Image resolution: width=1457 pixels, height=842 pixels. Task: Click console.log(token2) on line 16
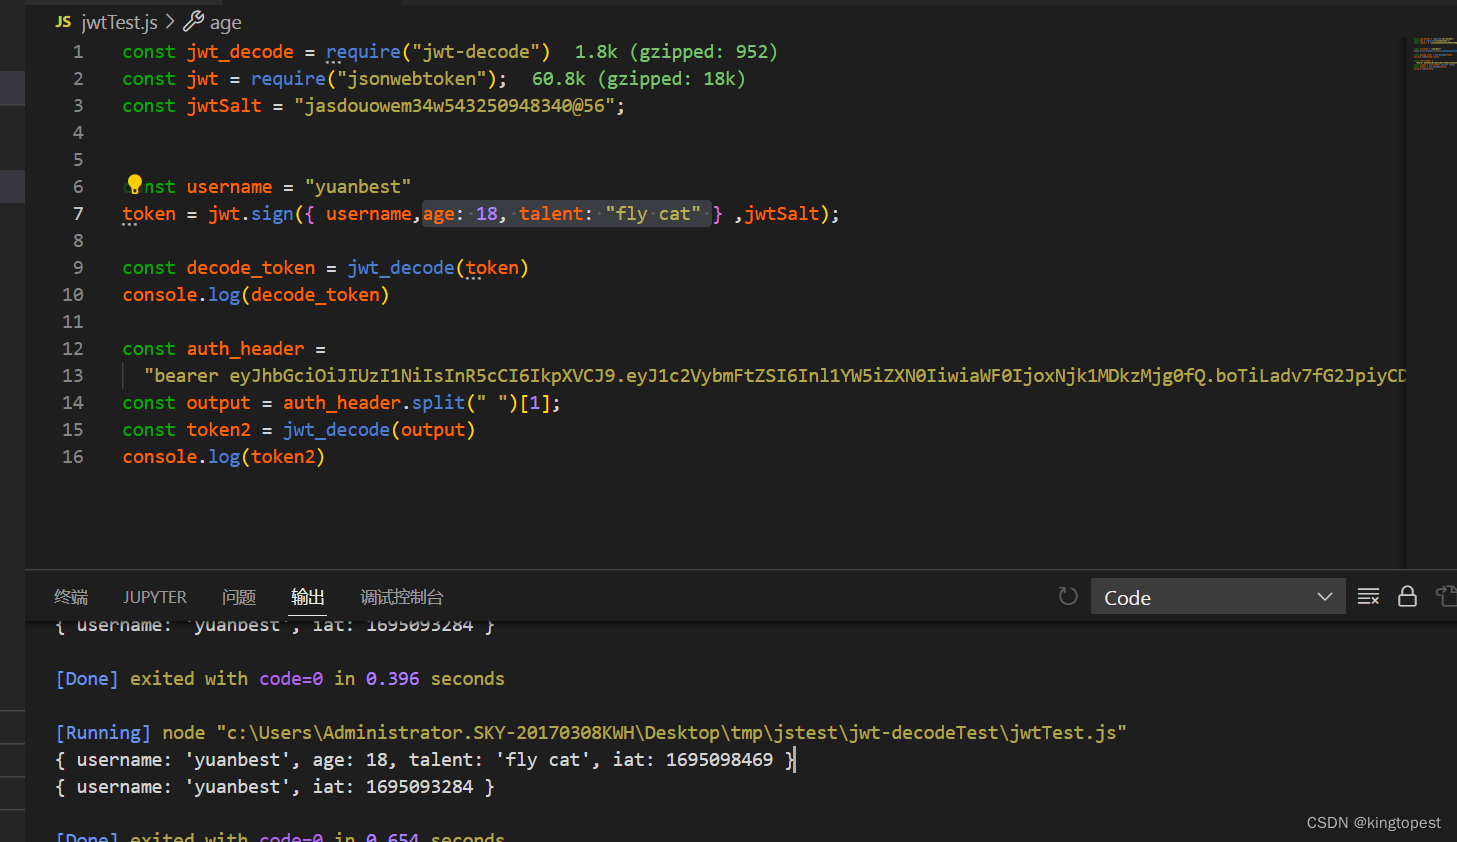224,456
